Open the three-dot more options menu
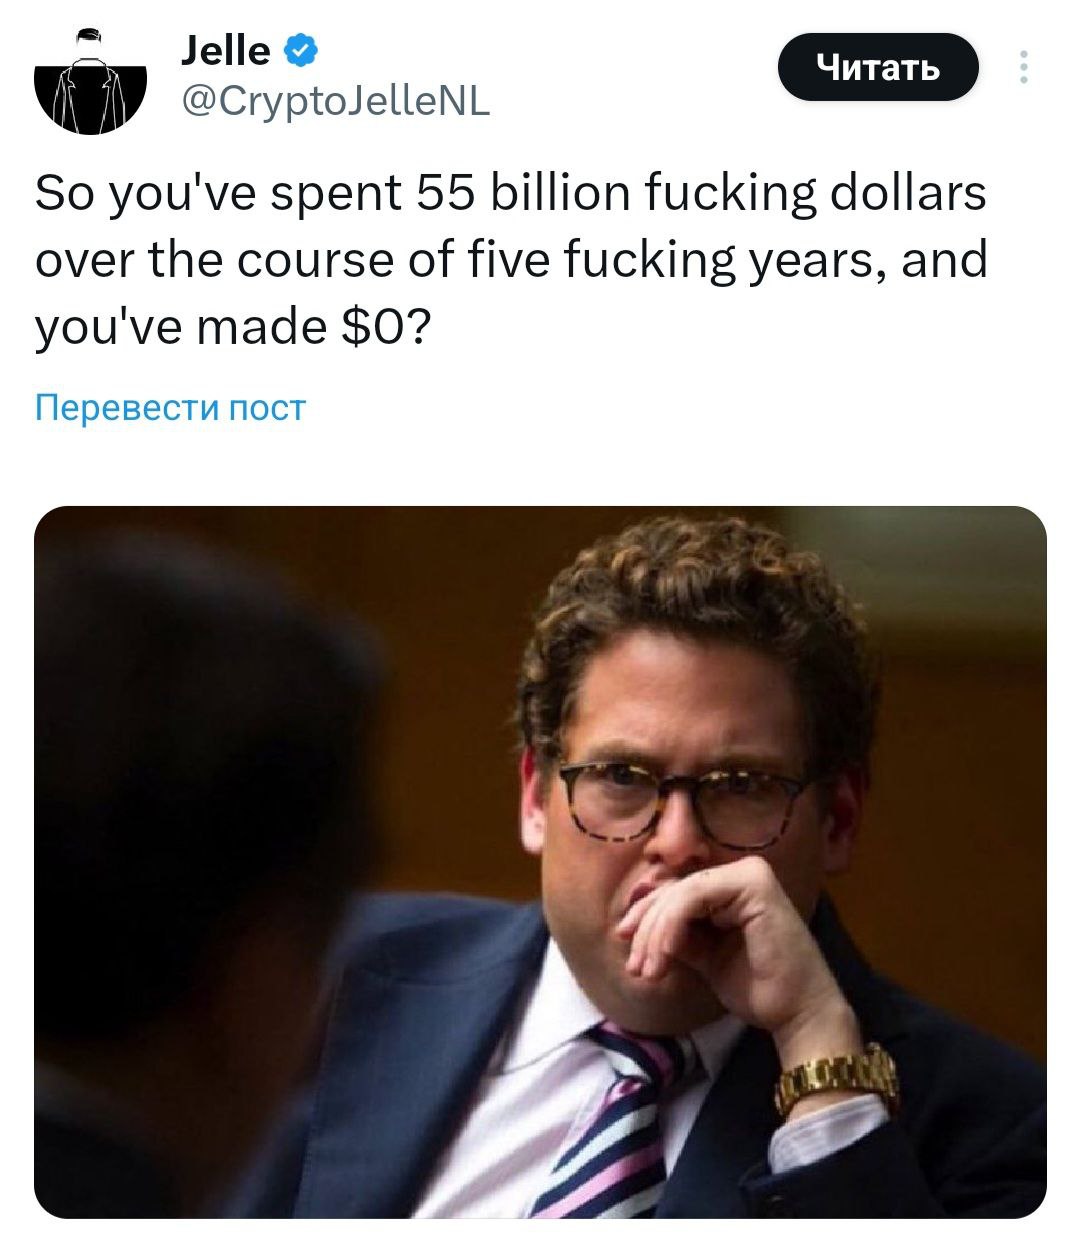The width and height of the screenshot is (1080, 1248). 1022,67
